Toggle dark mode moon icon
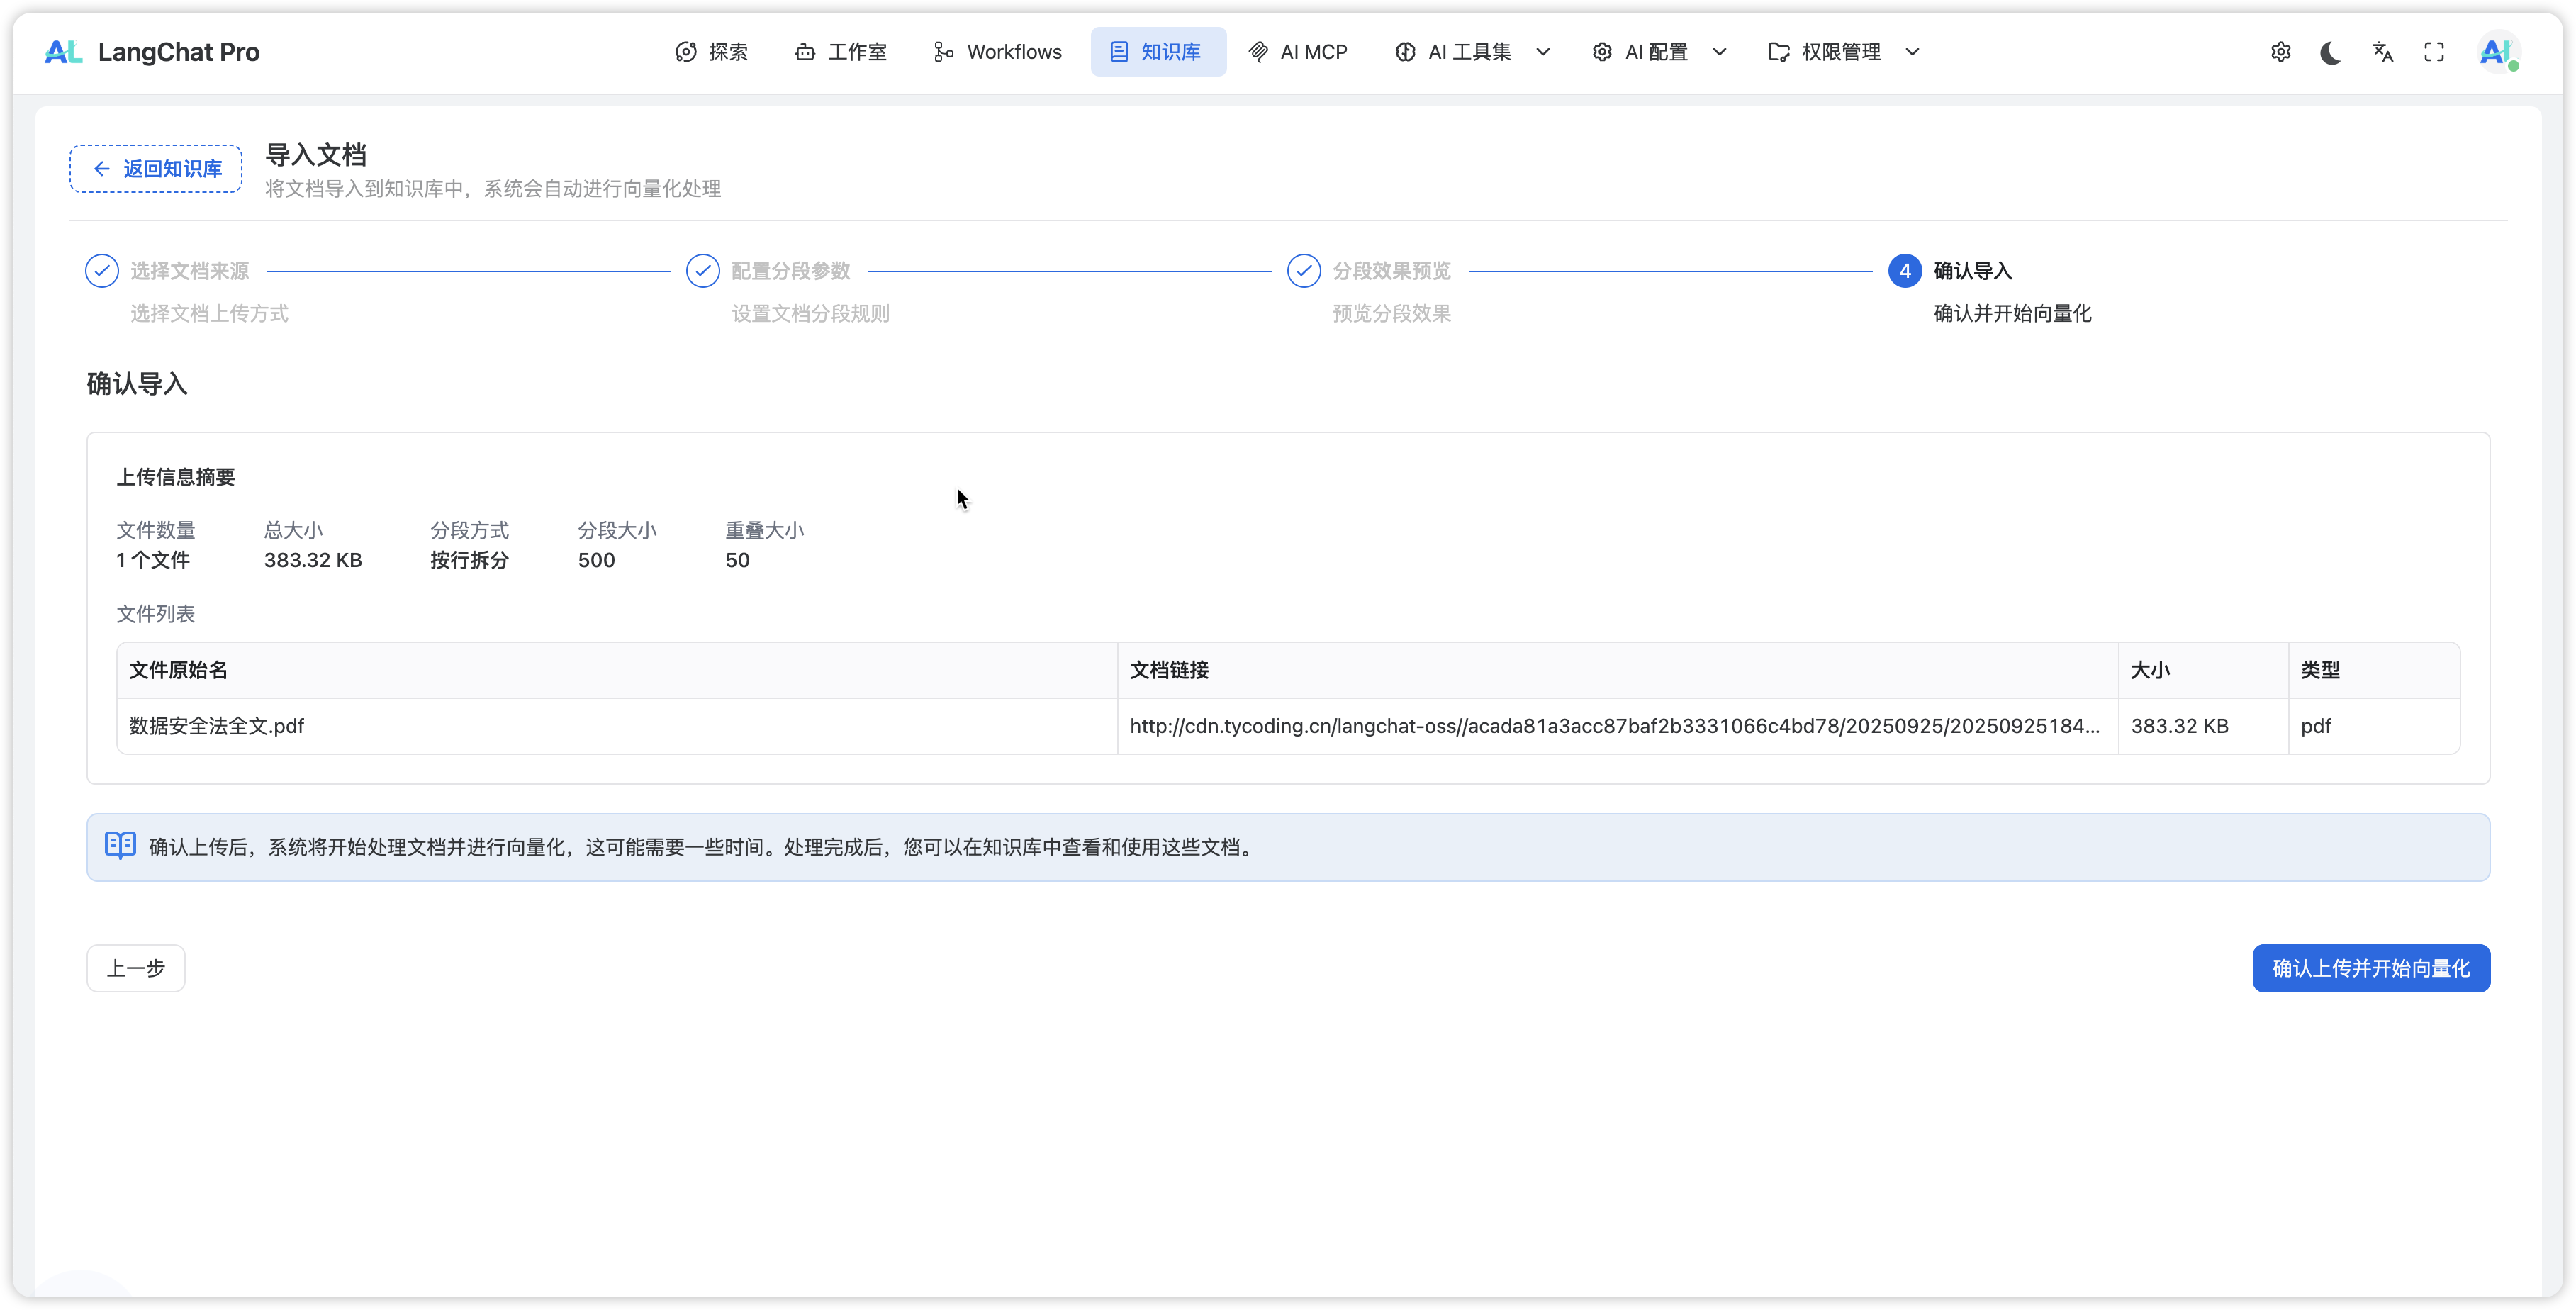This screenshot has height=1310, width=2576. point(2331,52)
